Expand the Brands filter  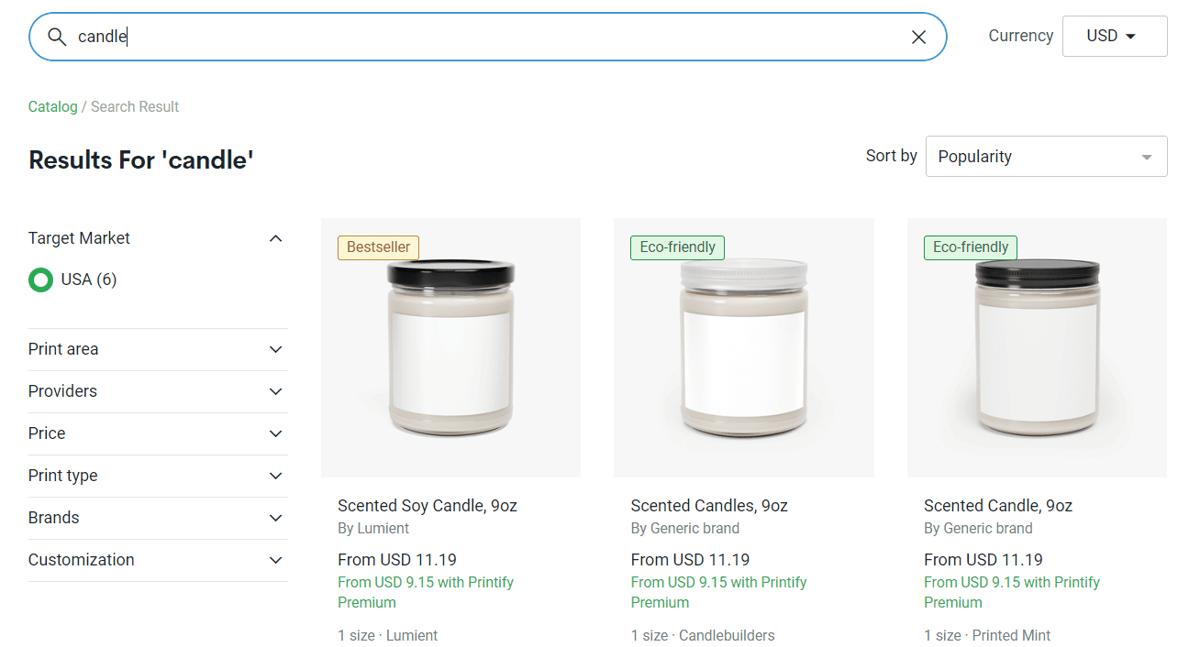click(x=158, y=518)
